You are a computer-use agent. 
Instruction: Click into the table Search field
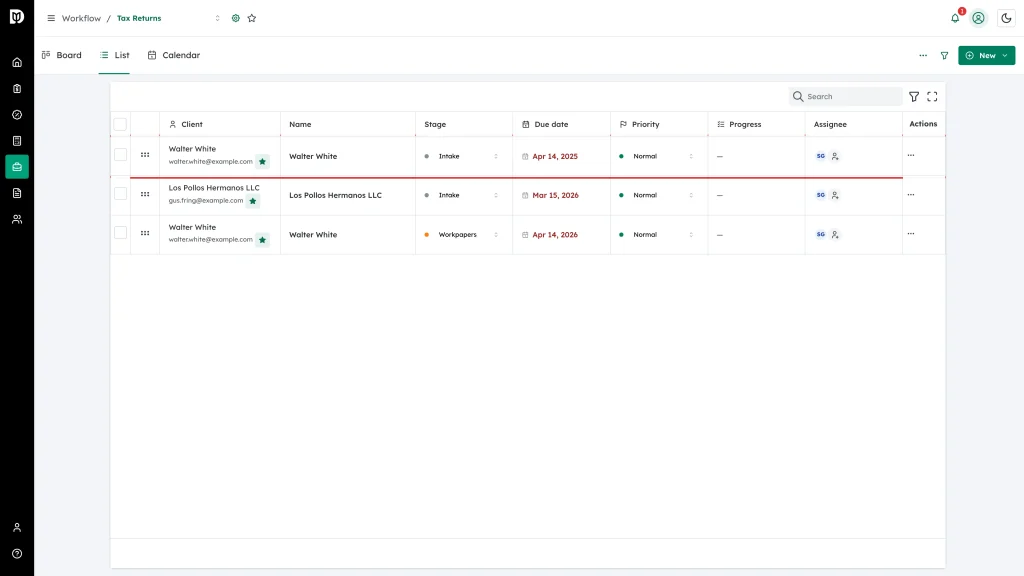(x=846, y=97)
